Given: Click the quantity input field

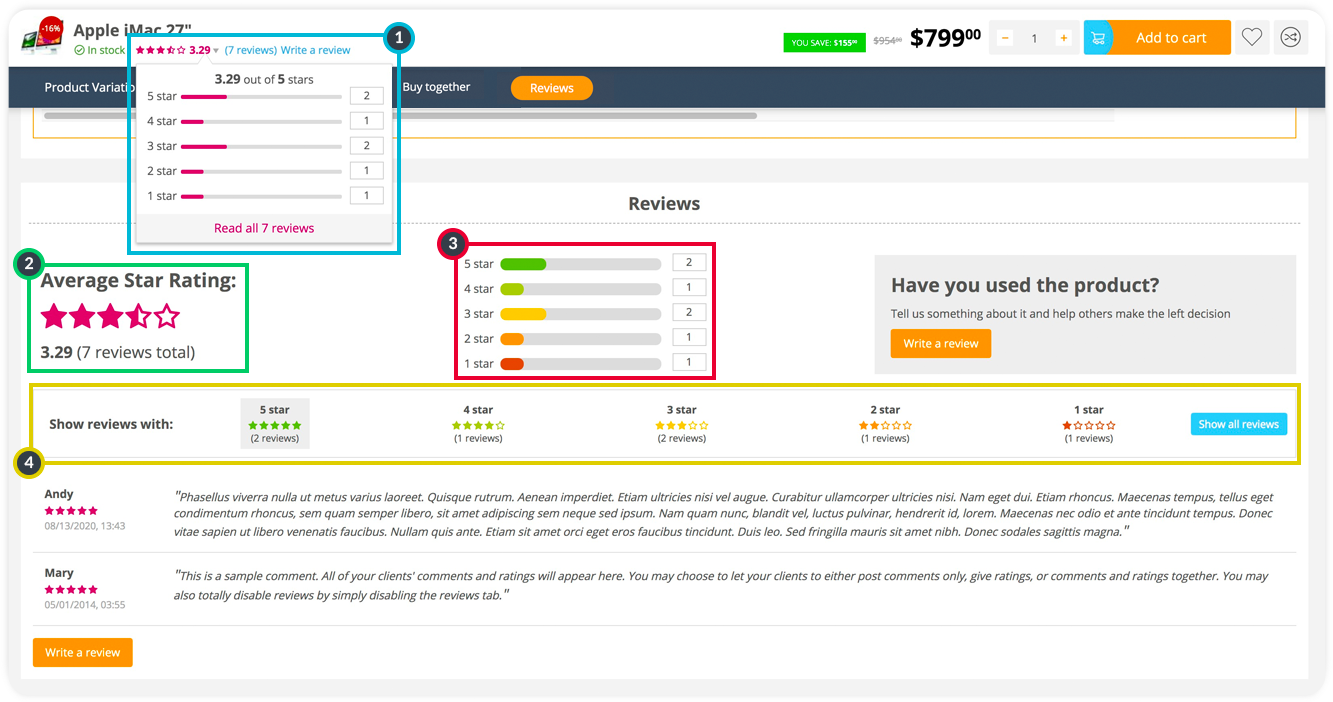Looking at the screenshot, I should 1034,38.
